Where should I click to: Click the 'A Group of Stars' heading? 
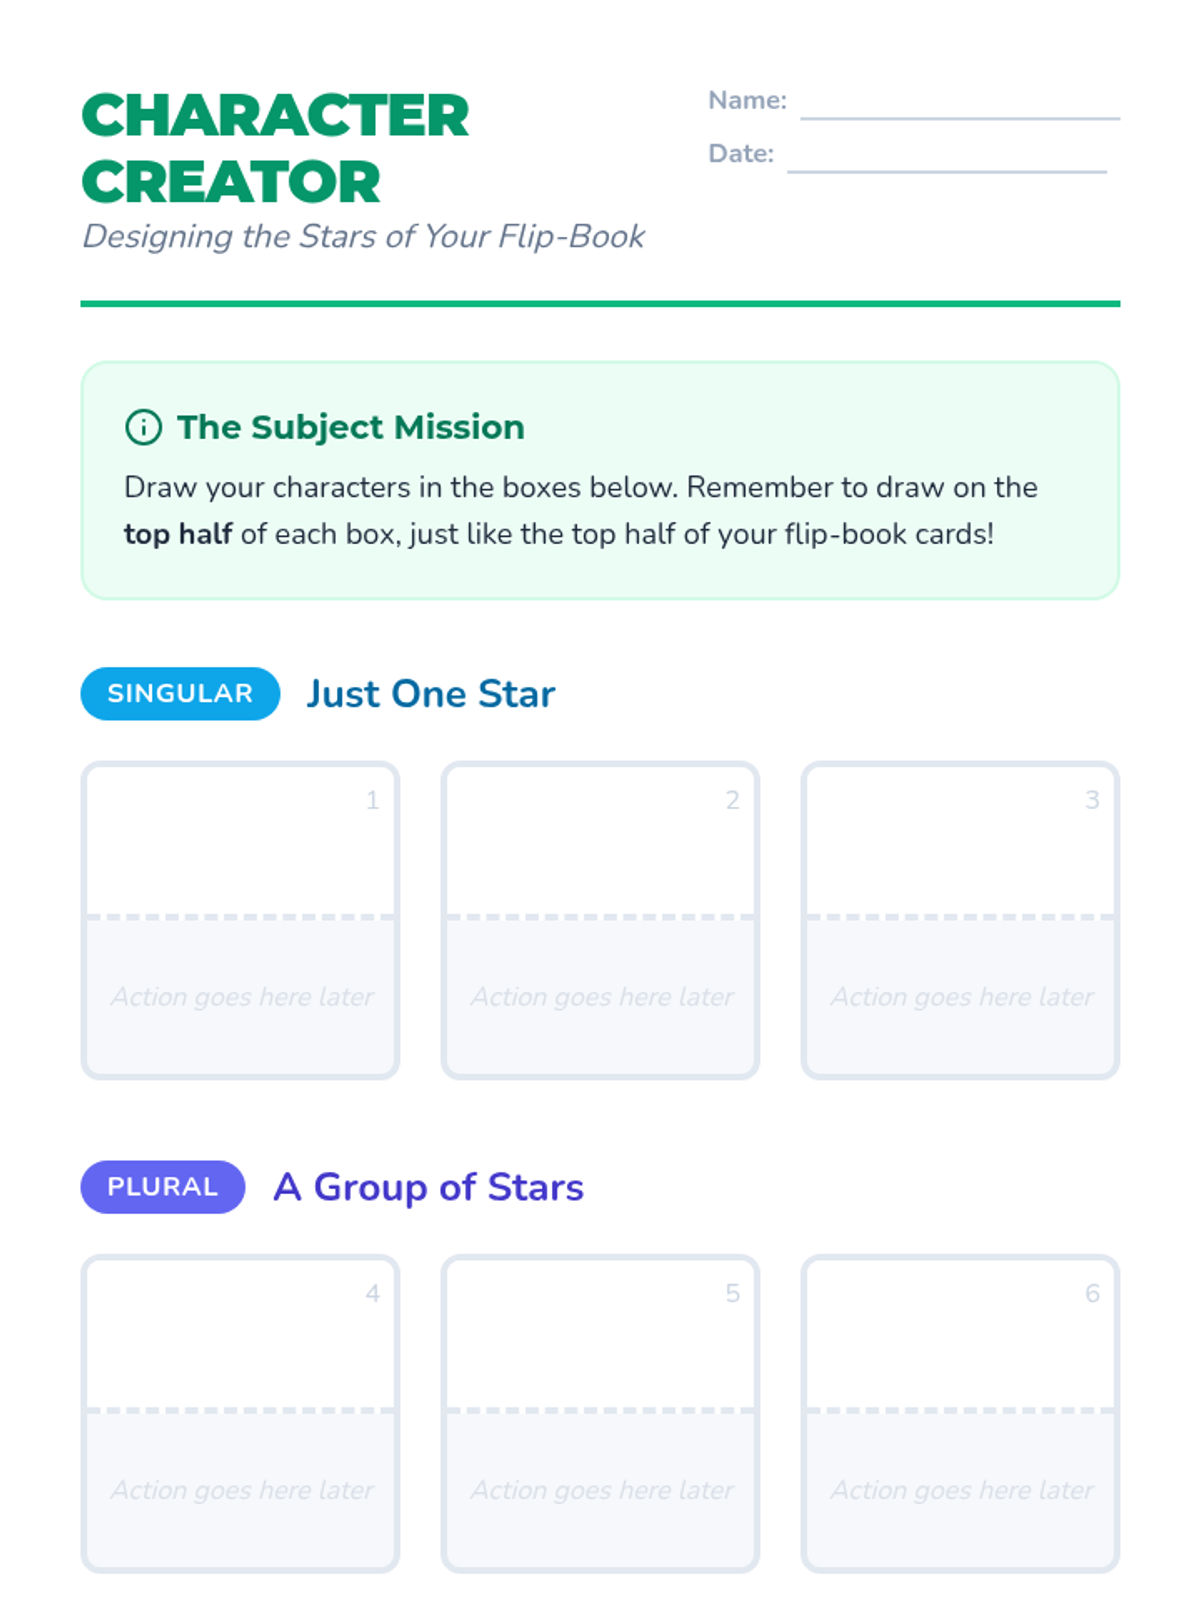428,1187
